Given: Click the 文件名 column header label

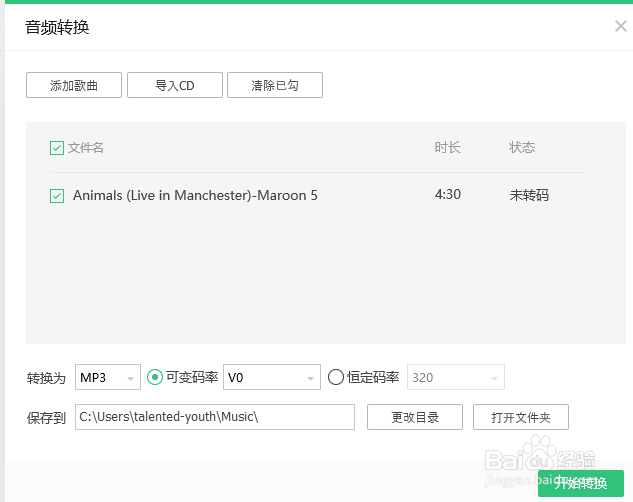Looking at the screenshot, I should [86, 148].
